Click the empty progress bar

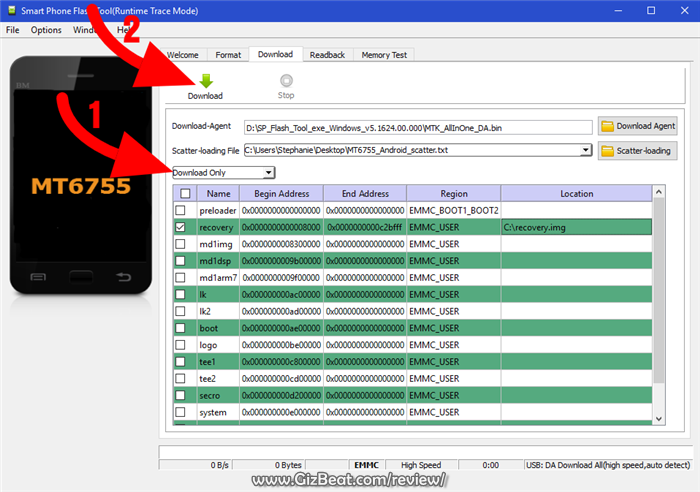[x=426, y=451]
